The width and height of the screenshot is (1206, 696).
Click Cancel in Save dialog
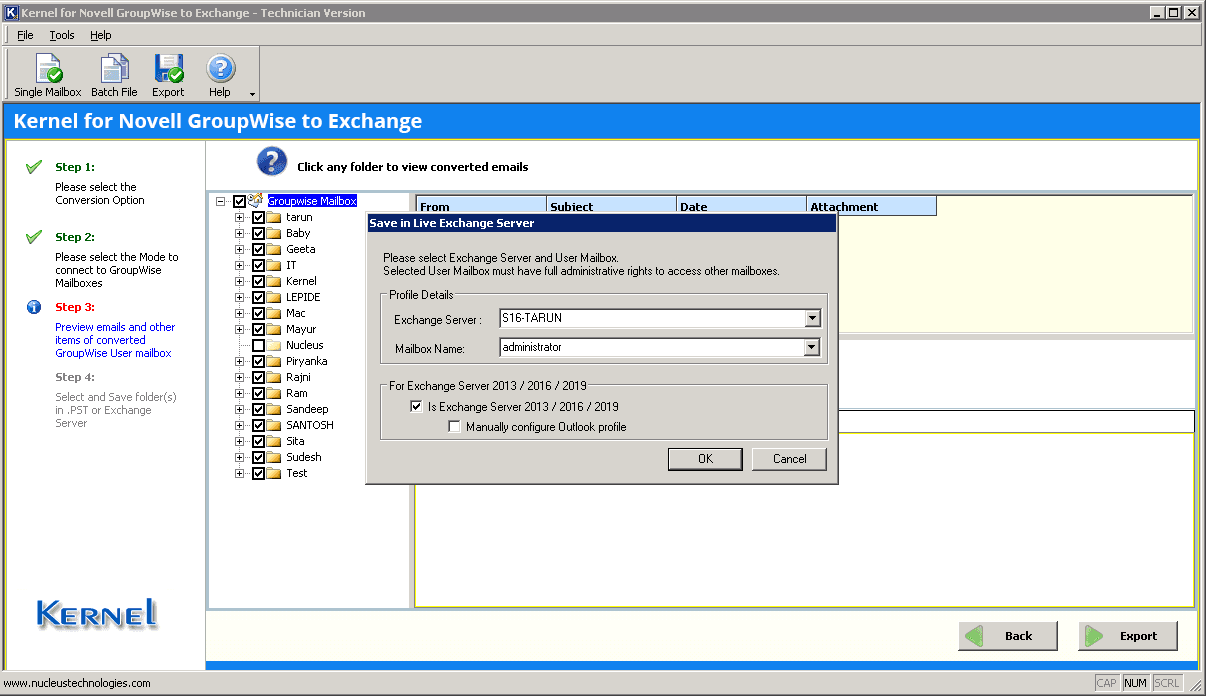click(789, 459)
